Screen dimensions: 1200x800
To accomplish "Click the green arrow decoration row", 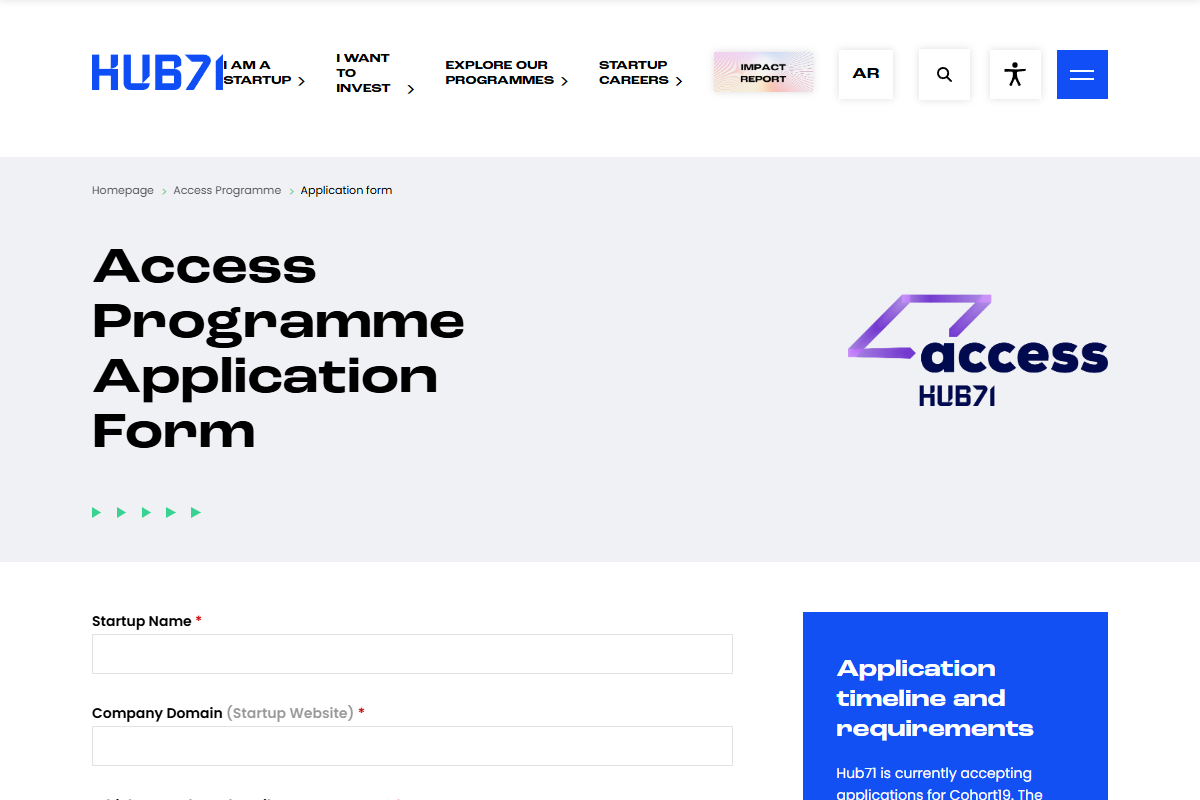I will click(146, 512).
